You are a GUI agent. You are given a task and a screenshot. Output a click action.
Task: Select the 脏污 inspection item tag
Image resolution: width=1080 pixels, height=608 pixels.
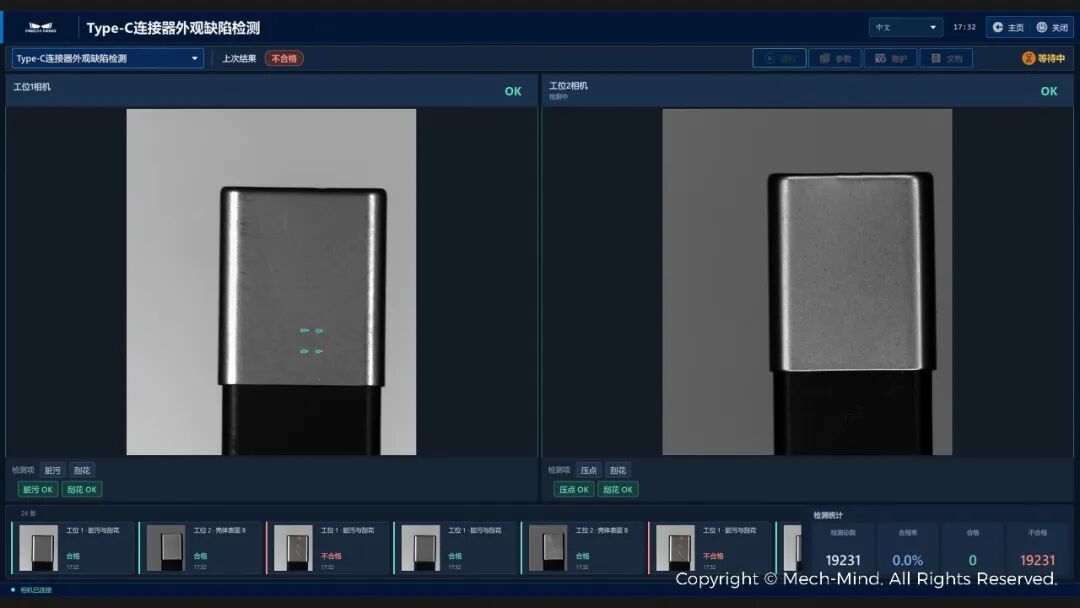pos(52,470)
